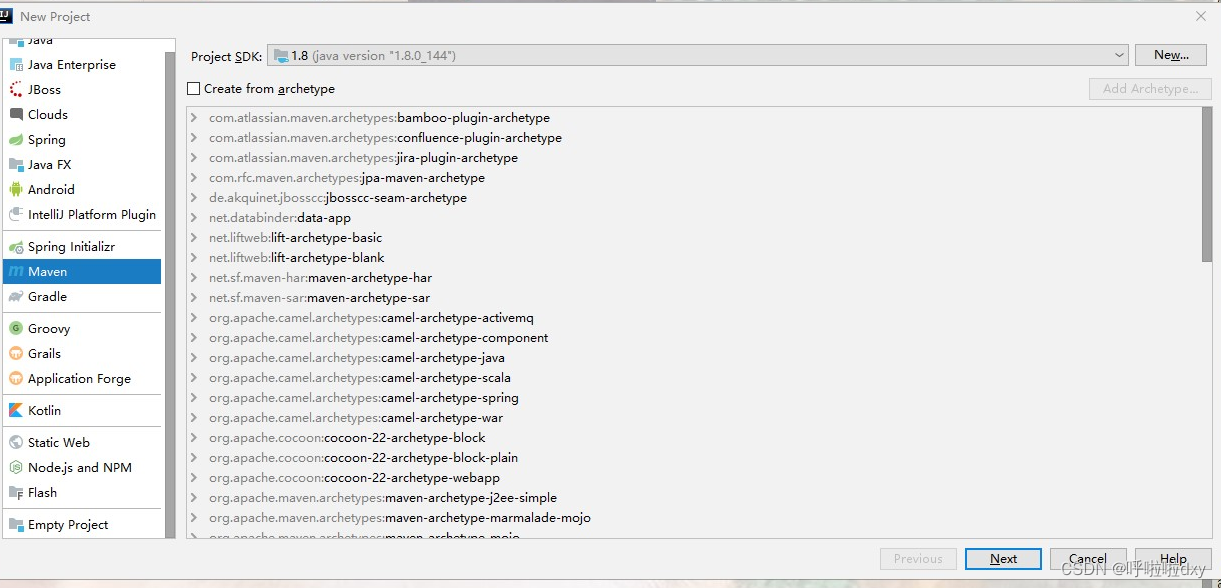The width and height of the screenshot is (1221, 588).
Task: Click the Clouds icon in sidebar
Action: click(16, 114)
